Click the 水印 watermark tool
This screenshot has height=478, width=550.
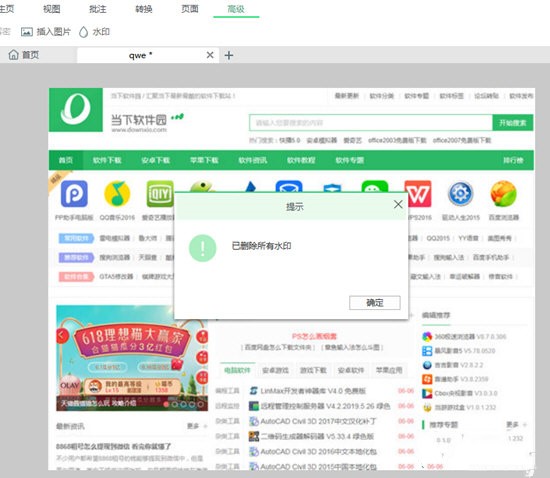tap(94, 32)
